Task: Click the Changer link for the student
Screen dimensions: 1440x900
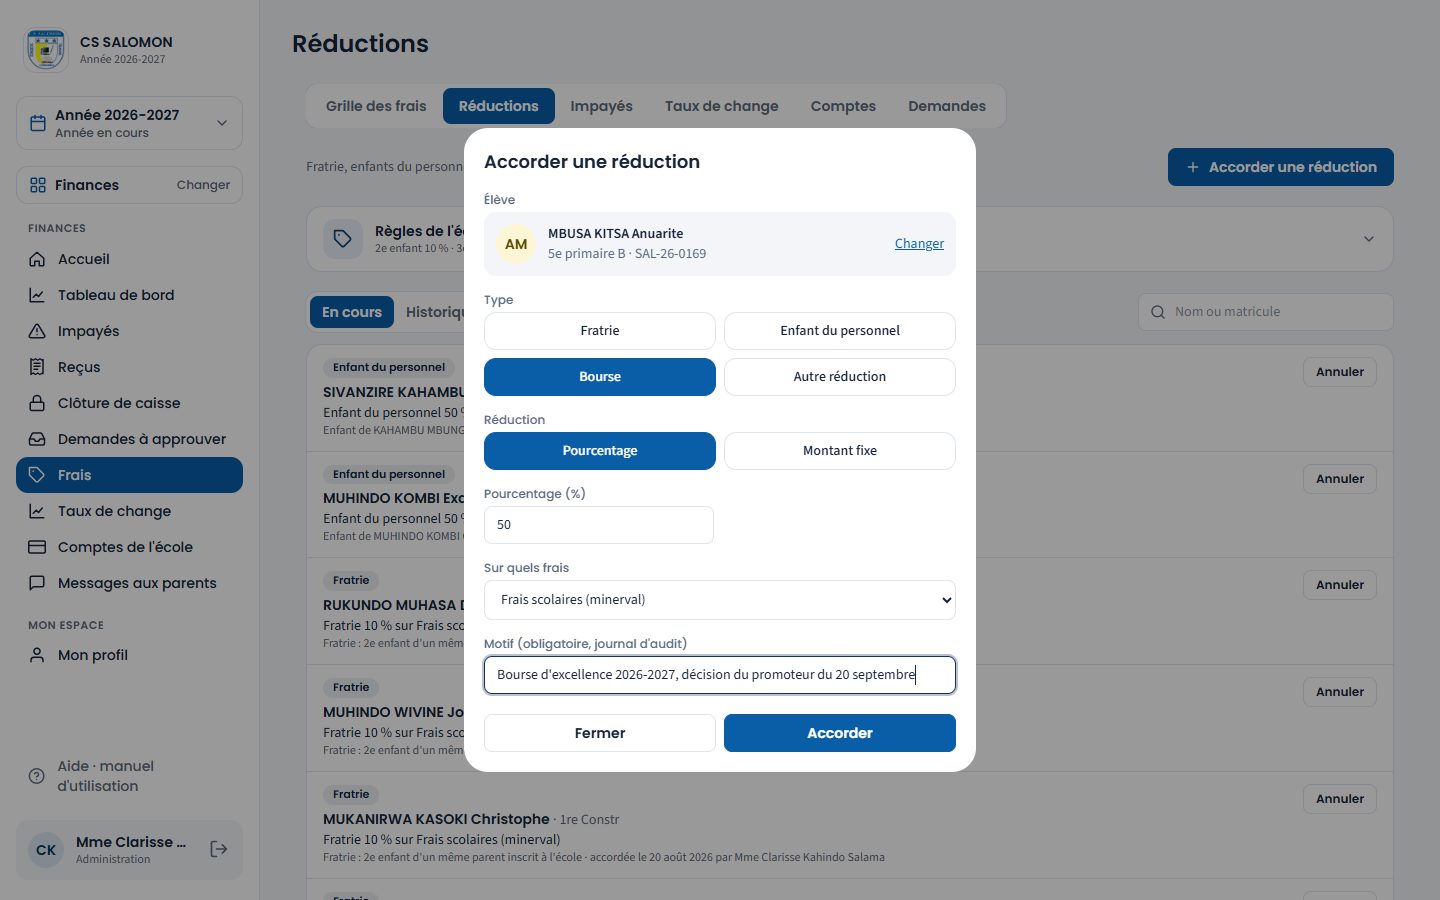Action: [x=919, y=243]
